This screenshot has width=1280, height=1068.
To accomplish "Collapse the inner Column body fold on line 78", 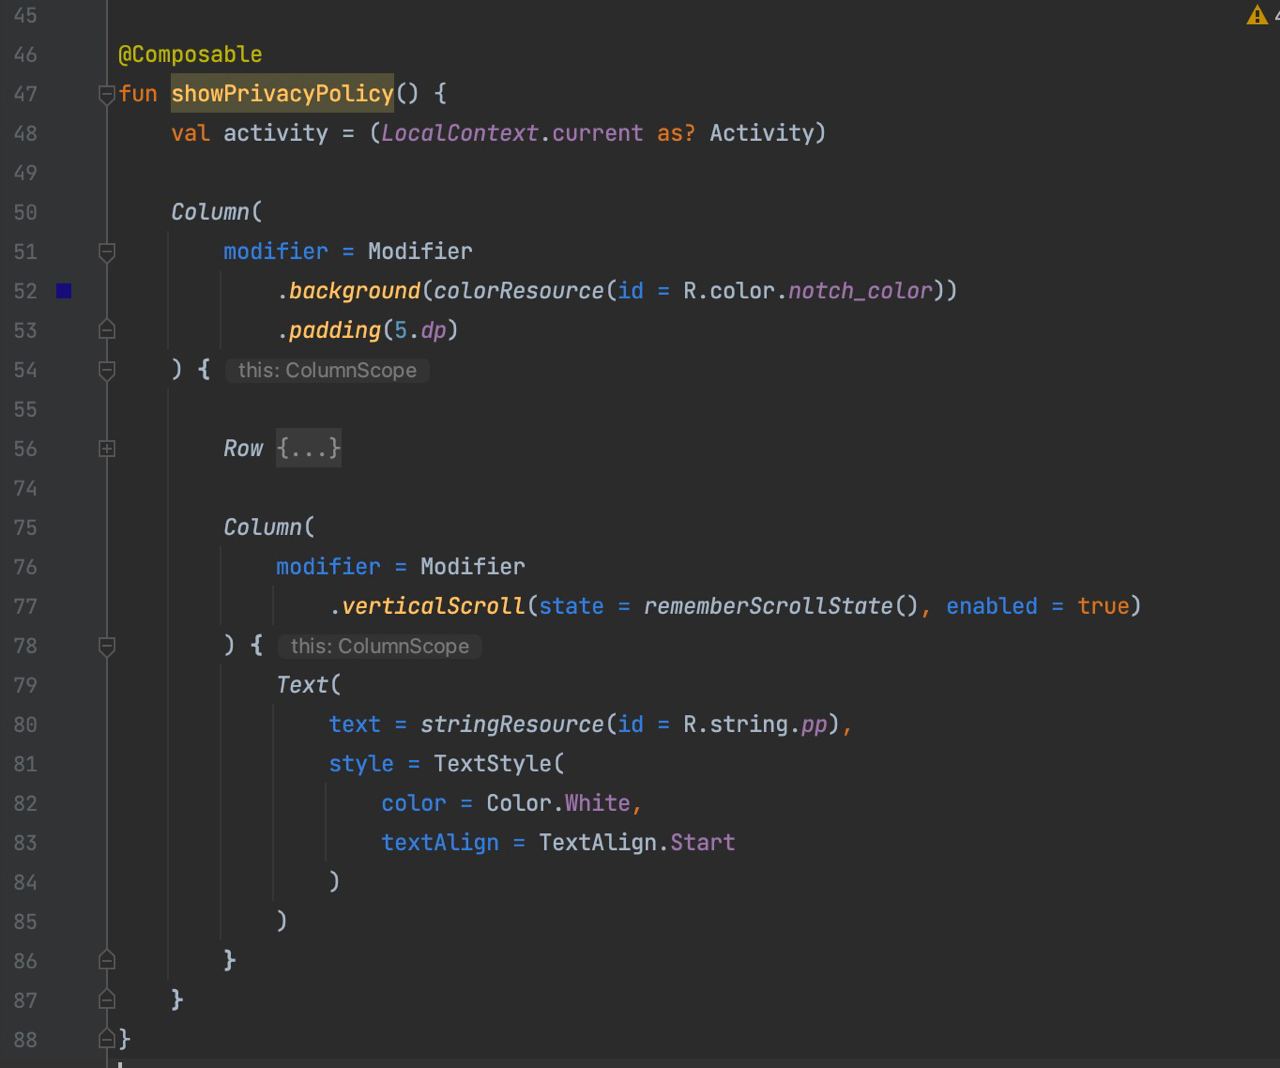I will coord(107,646).
